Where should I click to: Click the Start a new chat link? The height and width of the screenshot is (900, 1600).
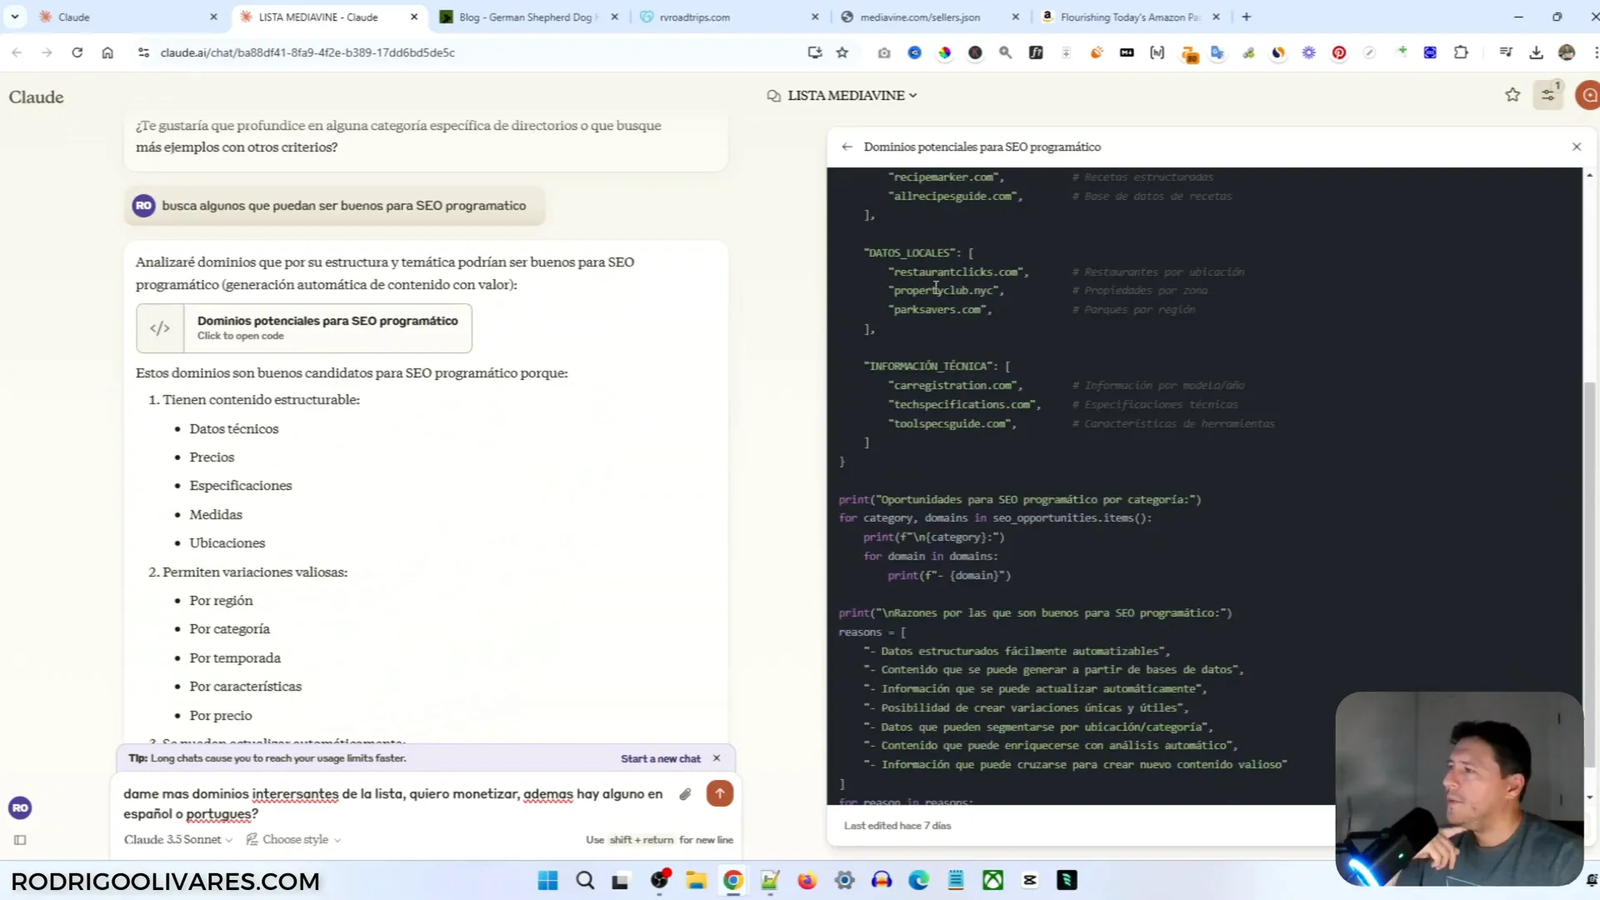[x=660, y=758]
